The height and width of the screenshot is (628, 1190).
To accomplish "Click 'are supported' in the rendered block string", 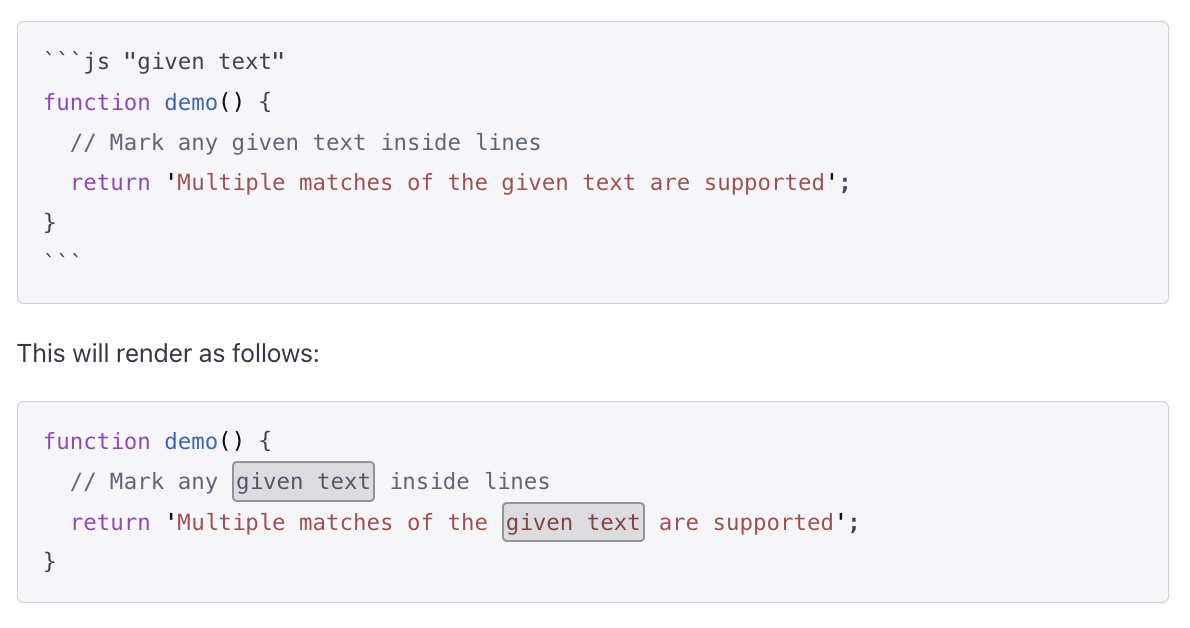I will pyautogui.click(x=746, y=522).
